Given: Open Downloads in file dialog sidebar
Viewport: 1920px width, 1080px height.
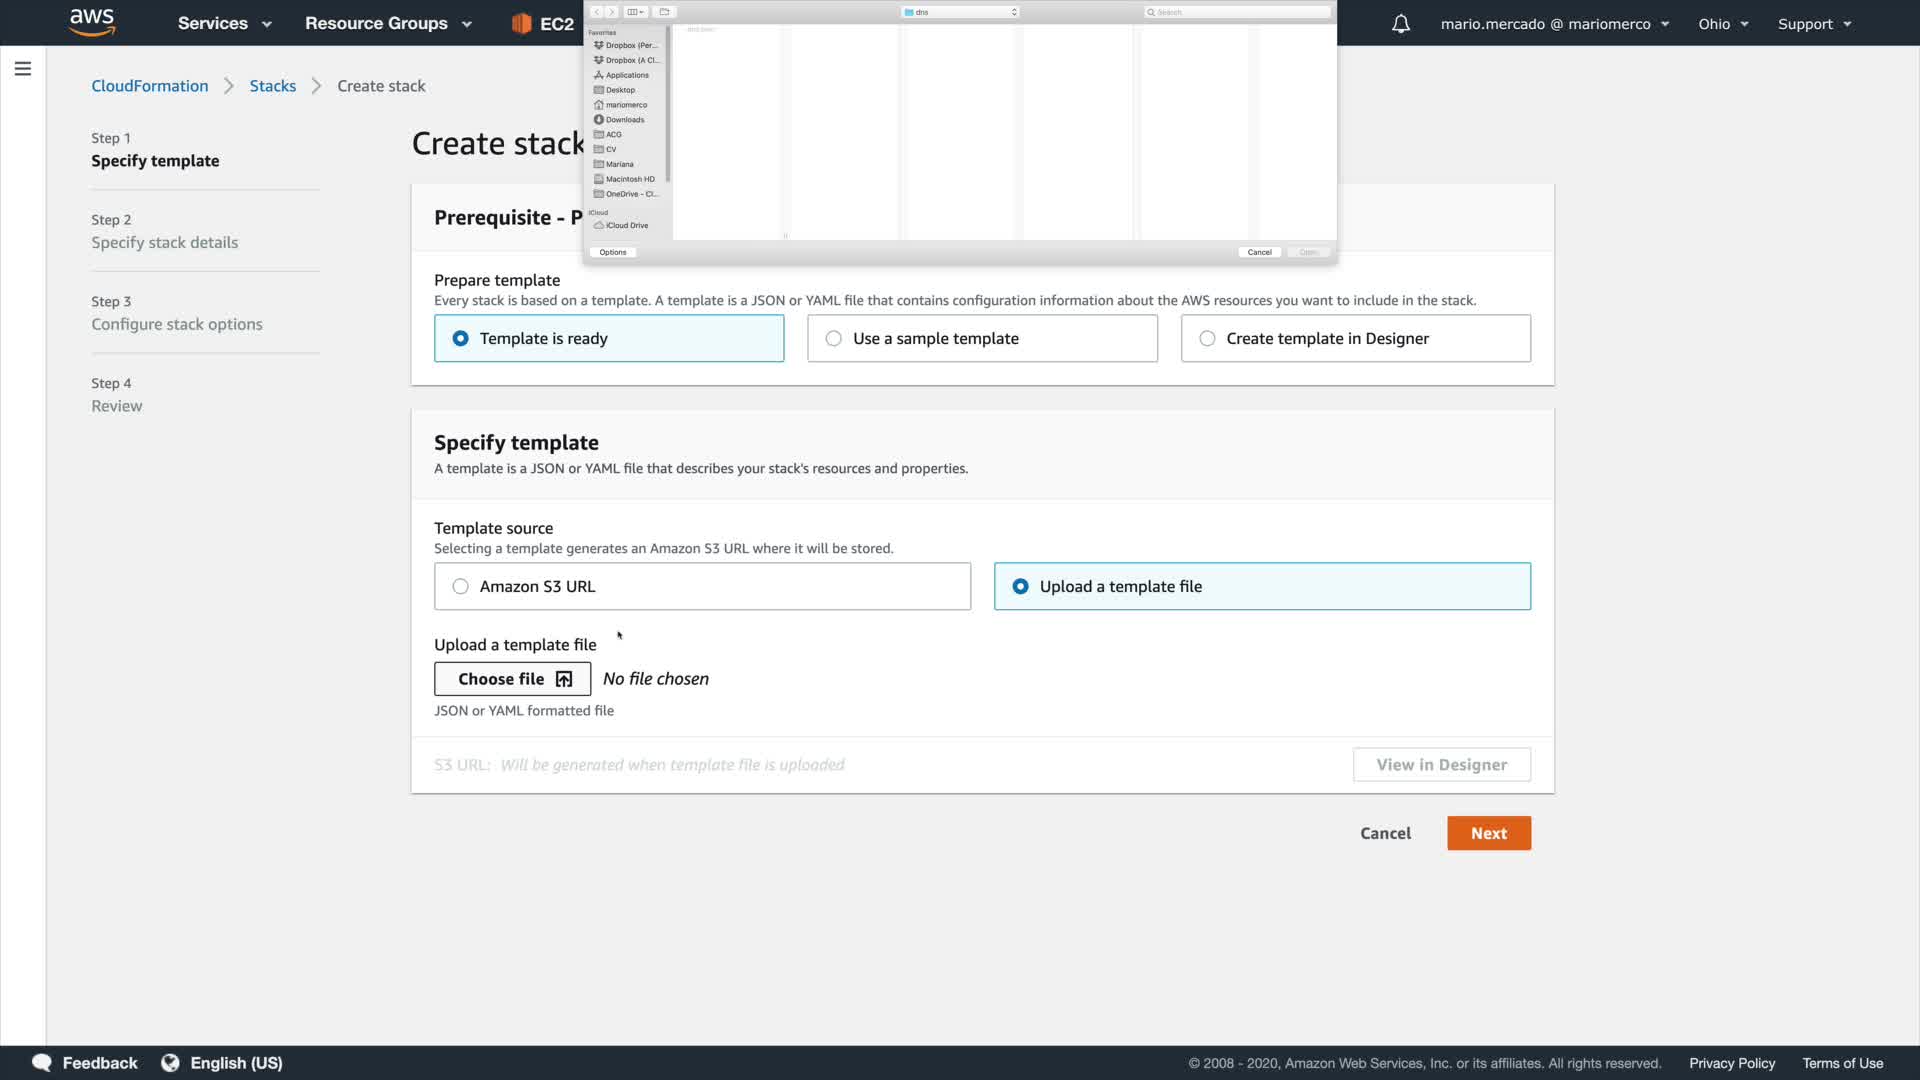Looking at the screenshot, I should click(624, 120).
